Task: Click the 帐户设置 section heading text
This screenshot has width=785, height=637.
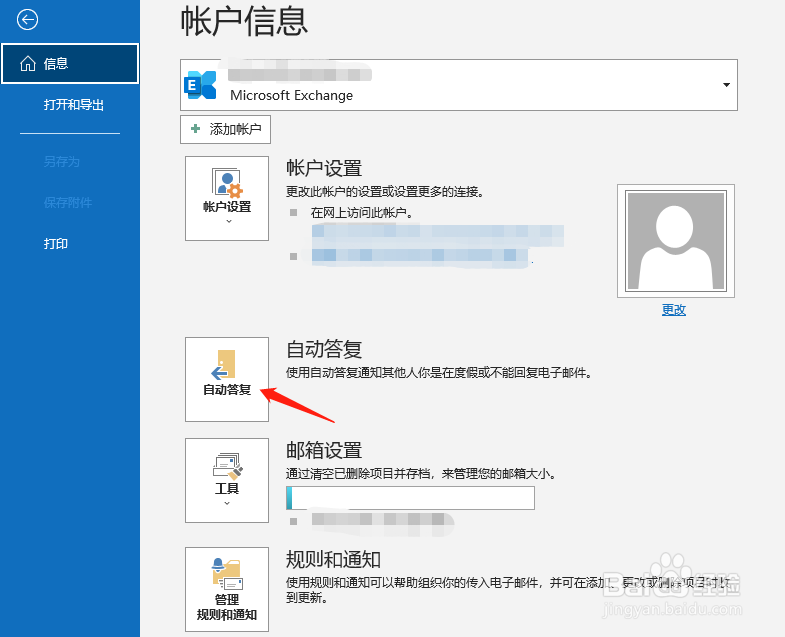Action: click(324, 168)
